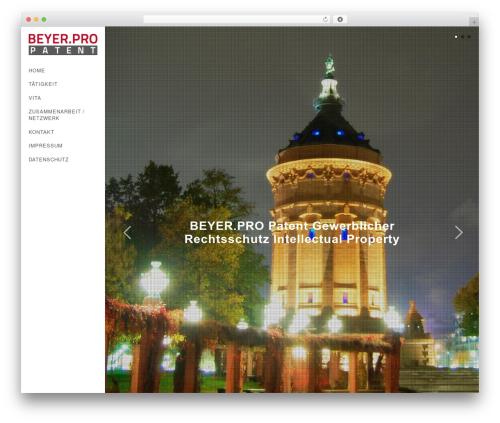This screenshot has width=500, height=423.
Task: Open the Home menu item
Action: [x=37, y=71]
